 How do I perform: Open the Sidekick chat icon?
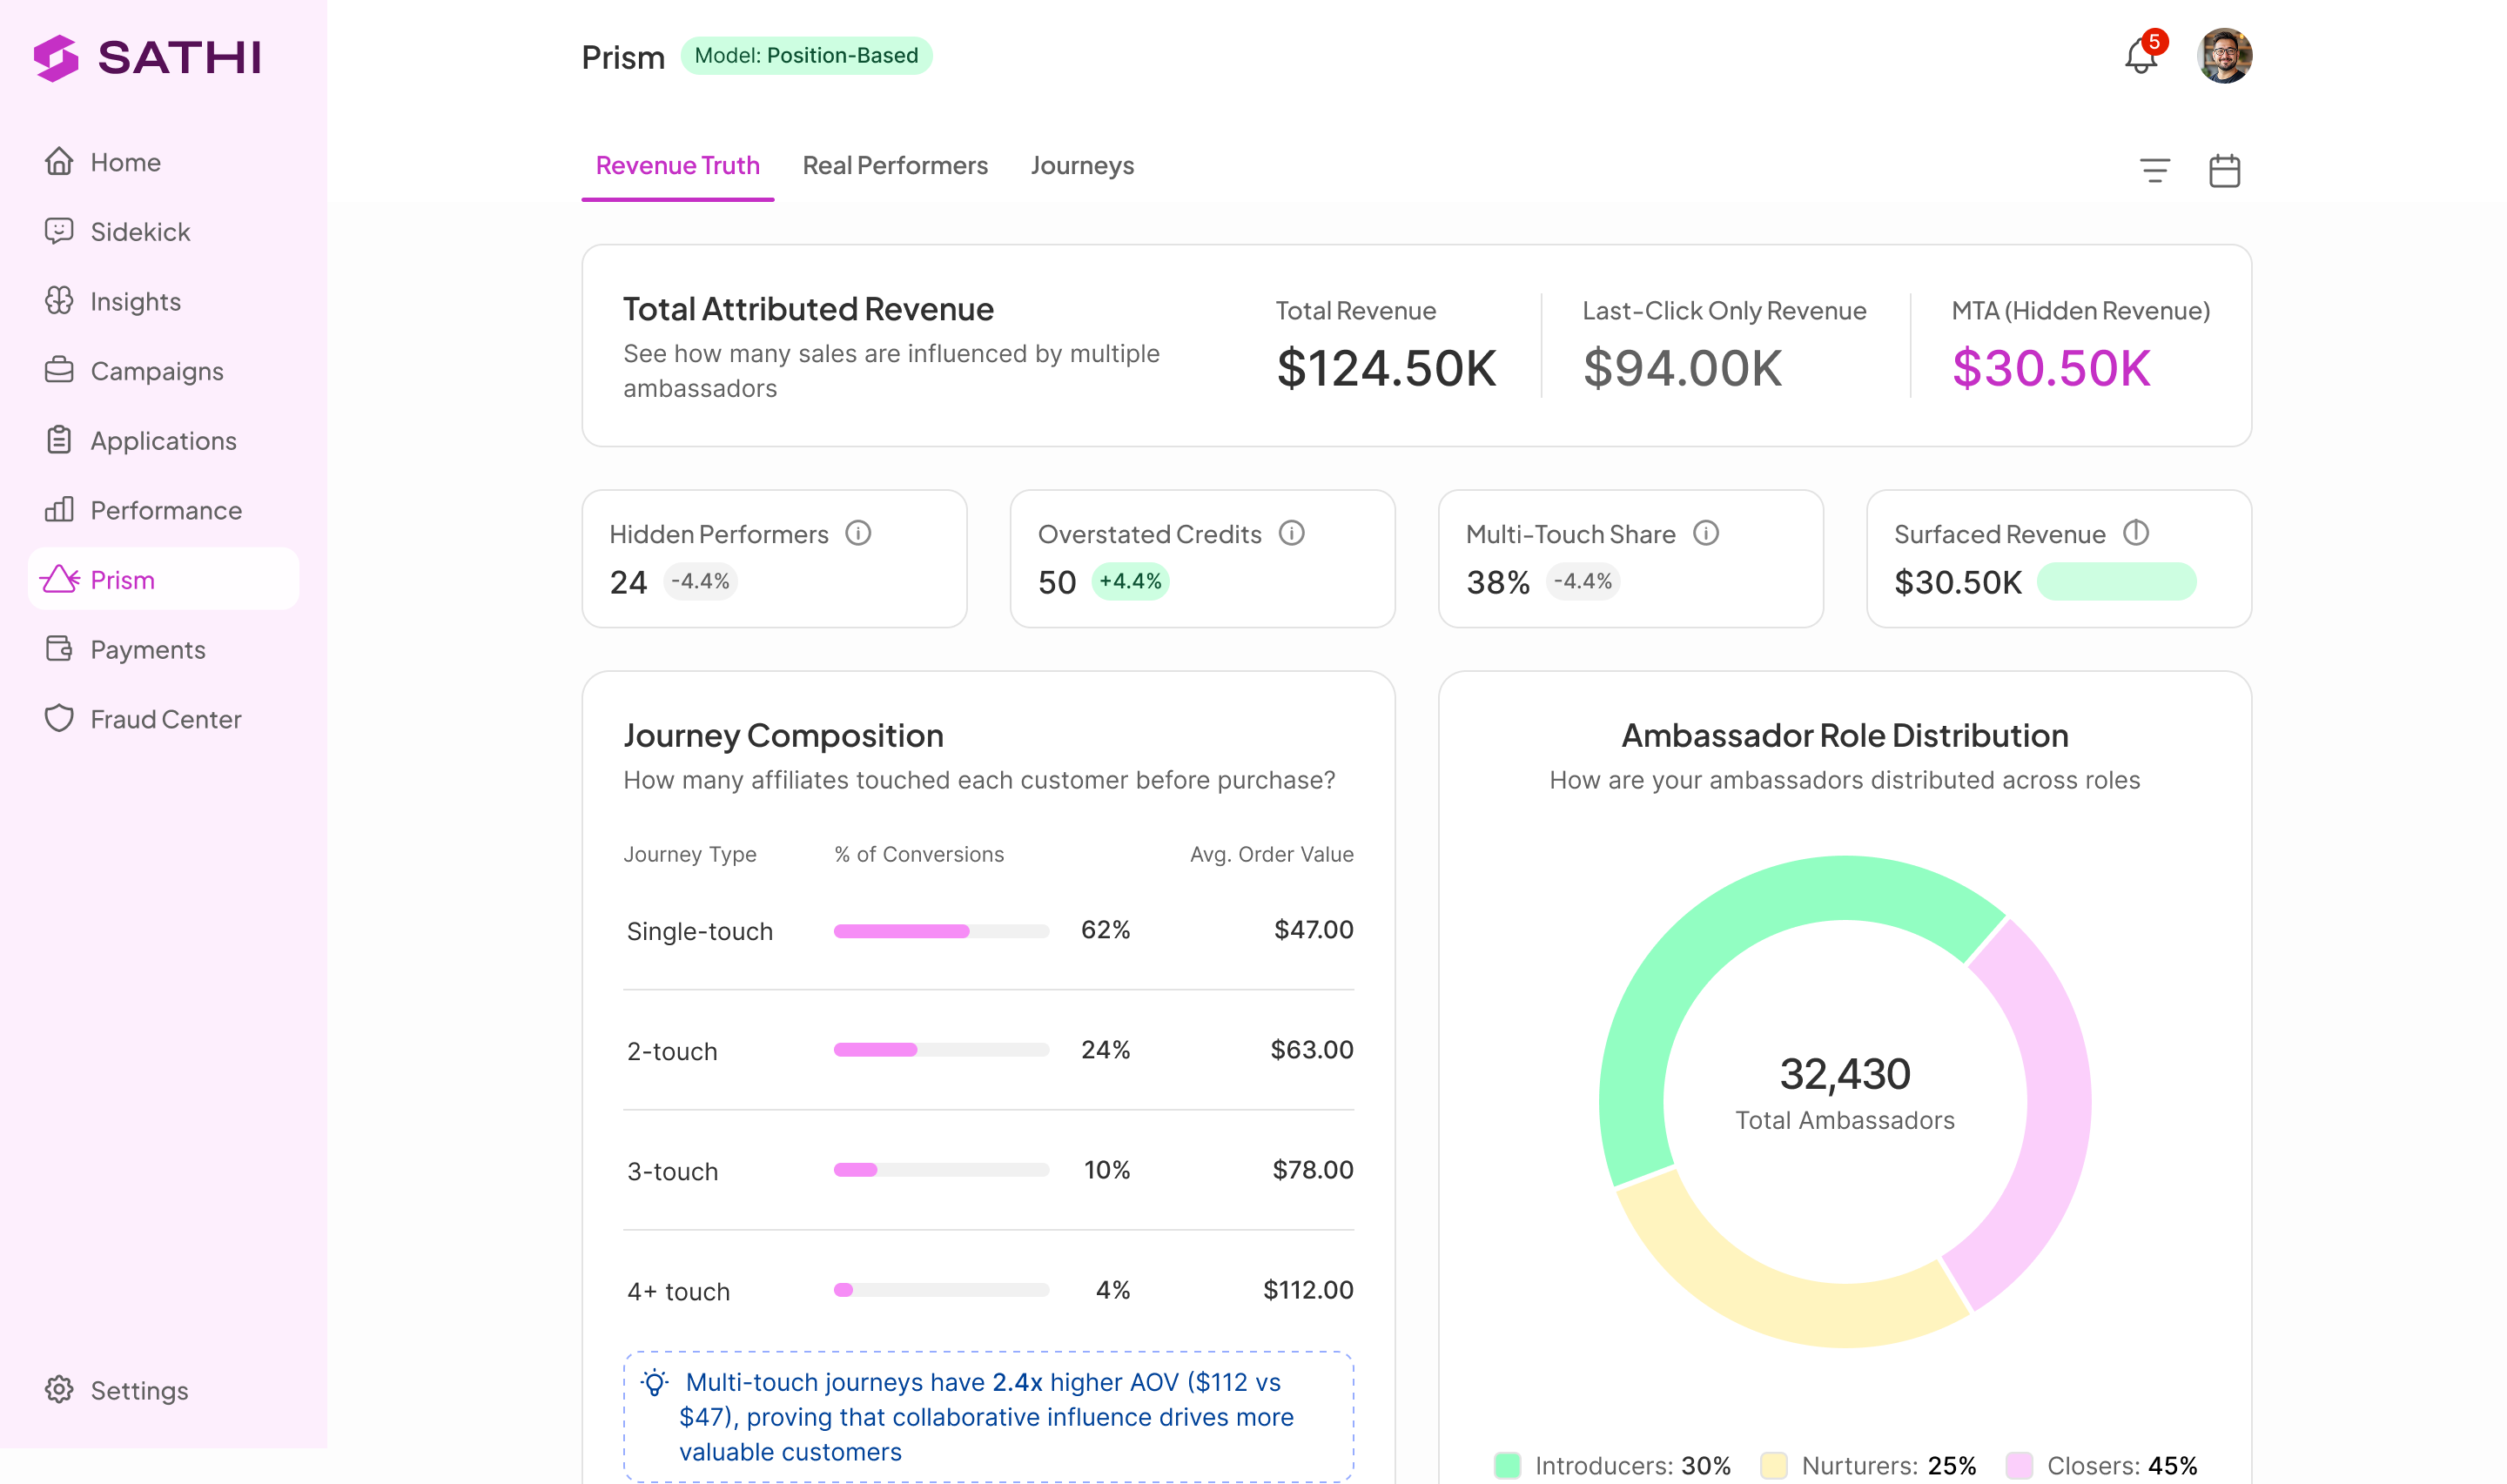(59, 231)
